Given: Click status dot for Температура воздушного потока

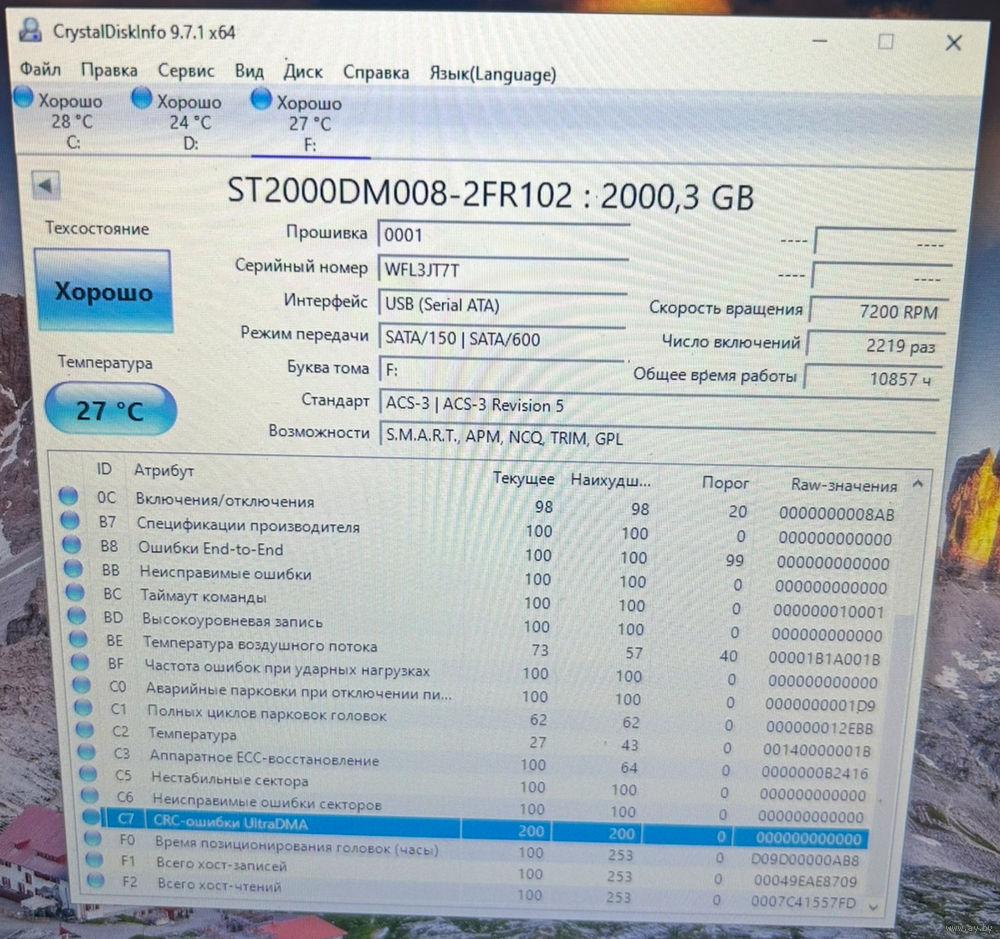Looking at the screenshot, I should pyautogui.click(x=78, y=639).
